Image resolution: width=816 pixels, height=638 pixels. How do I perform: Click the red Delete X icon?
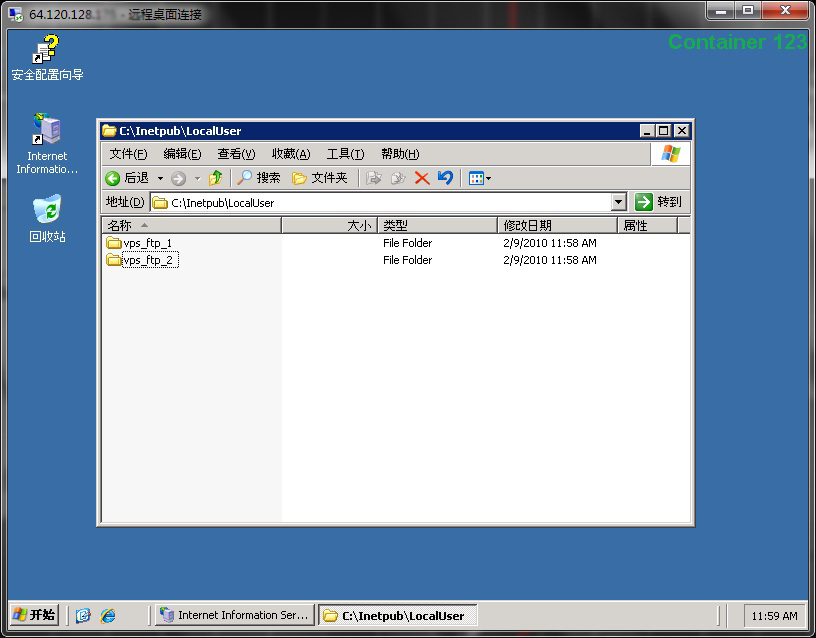[x=422, y=178]
